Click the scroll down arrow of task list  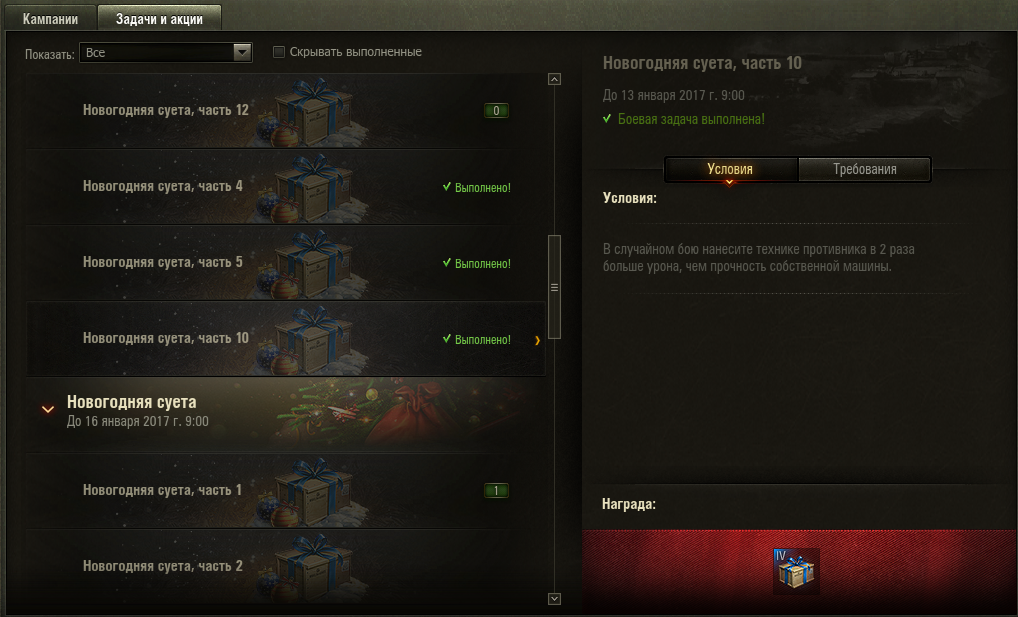[x=554, y=599]
